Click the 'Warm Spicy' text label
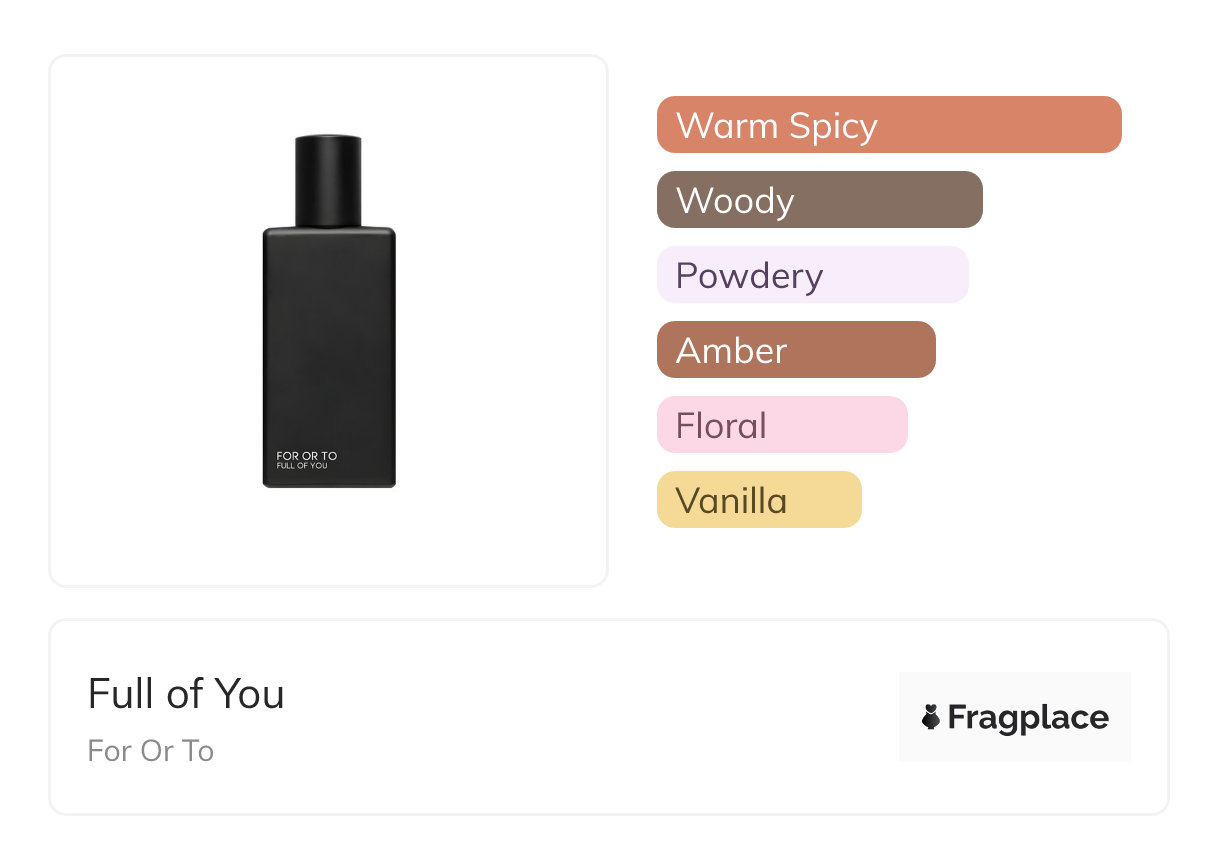The height and width of the screenshot is (864, 1218). click(777, 126)
